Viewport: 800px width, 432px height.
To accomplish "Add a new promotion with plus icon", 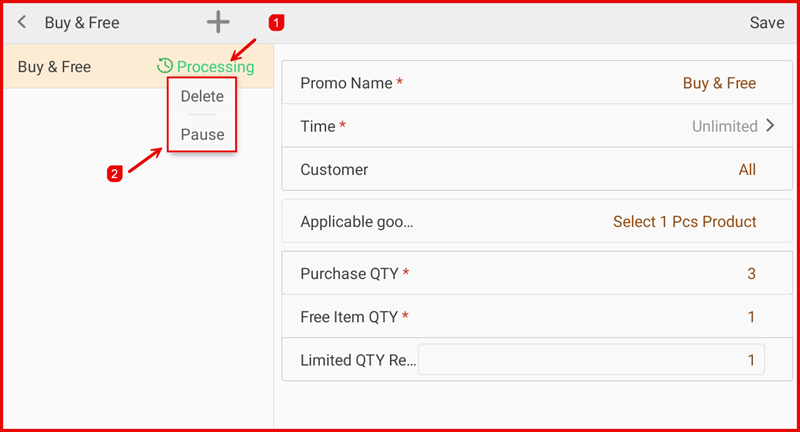I will pyautogui.click(x=217, y=22).
